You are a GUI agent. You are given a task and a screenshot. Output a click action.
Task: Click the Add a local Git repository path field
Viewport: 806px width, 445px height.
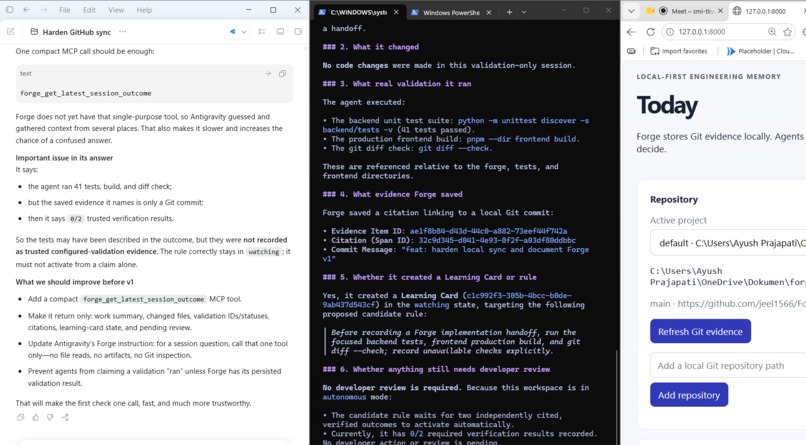coord(728,365)
